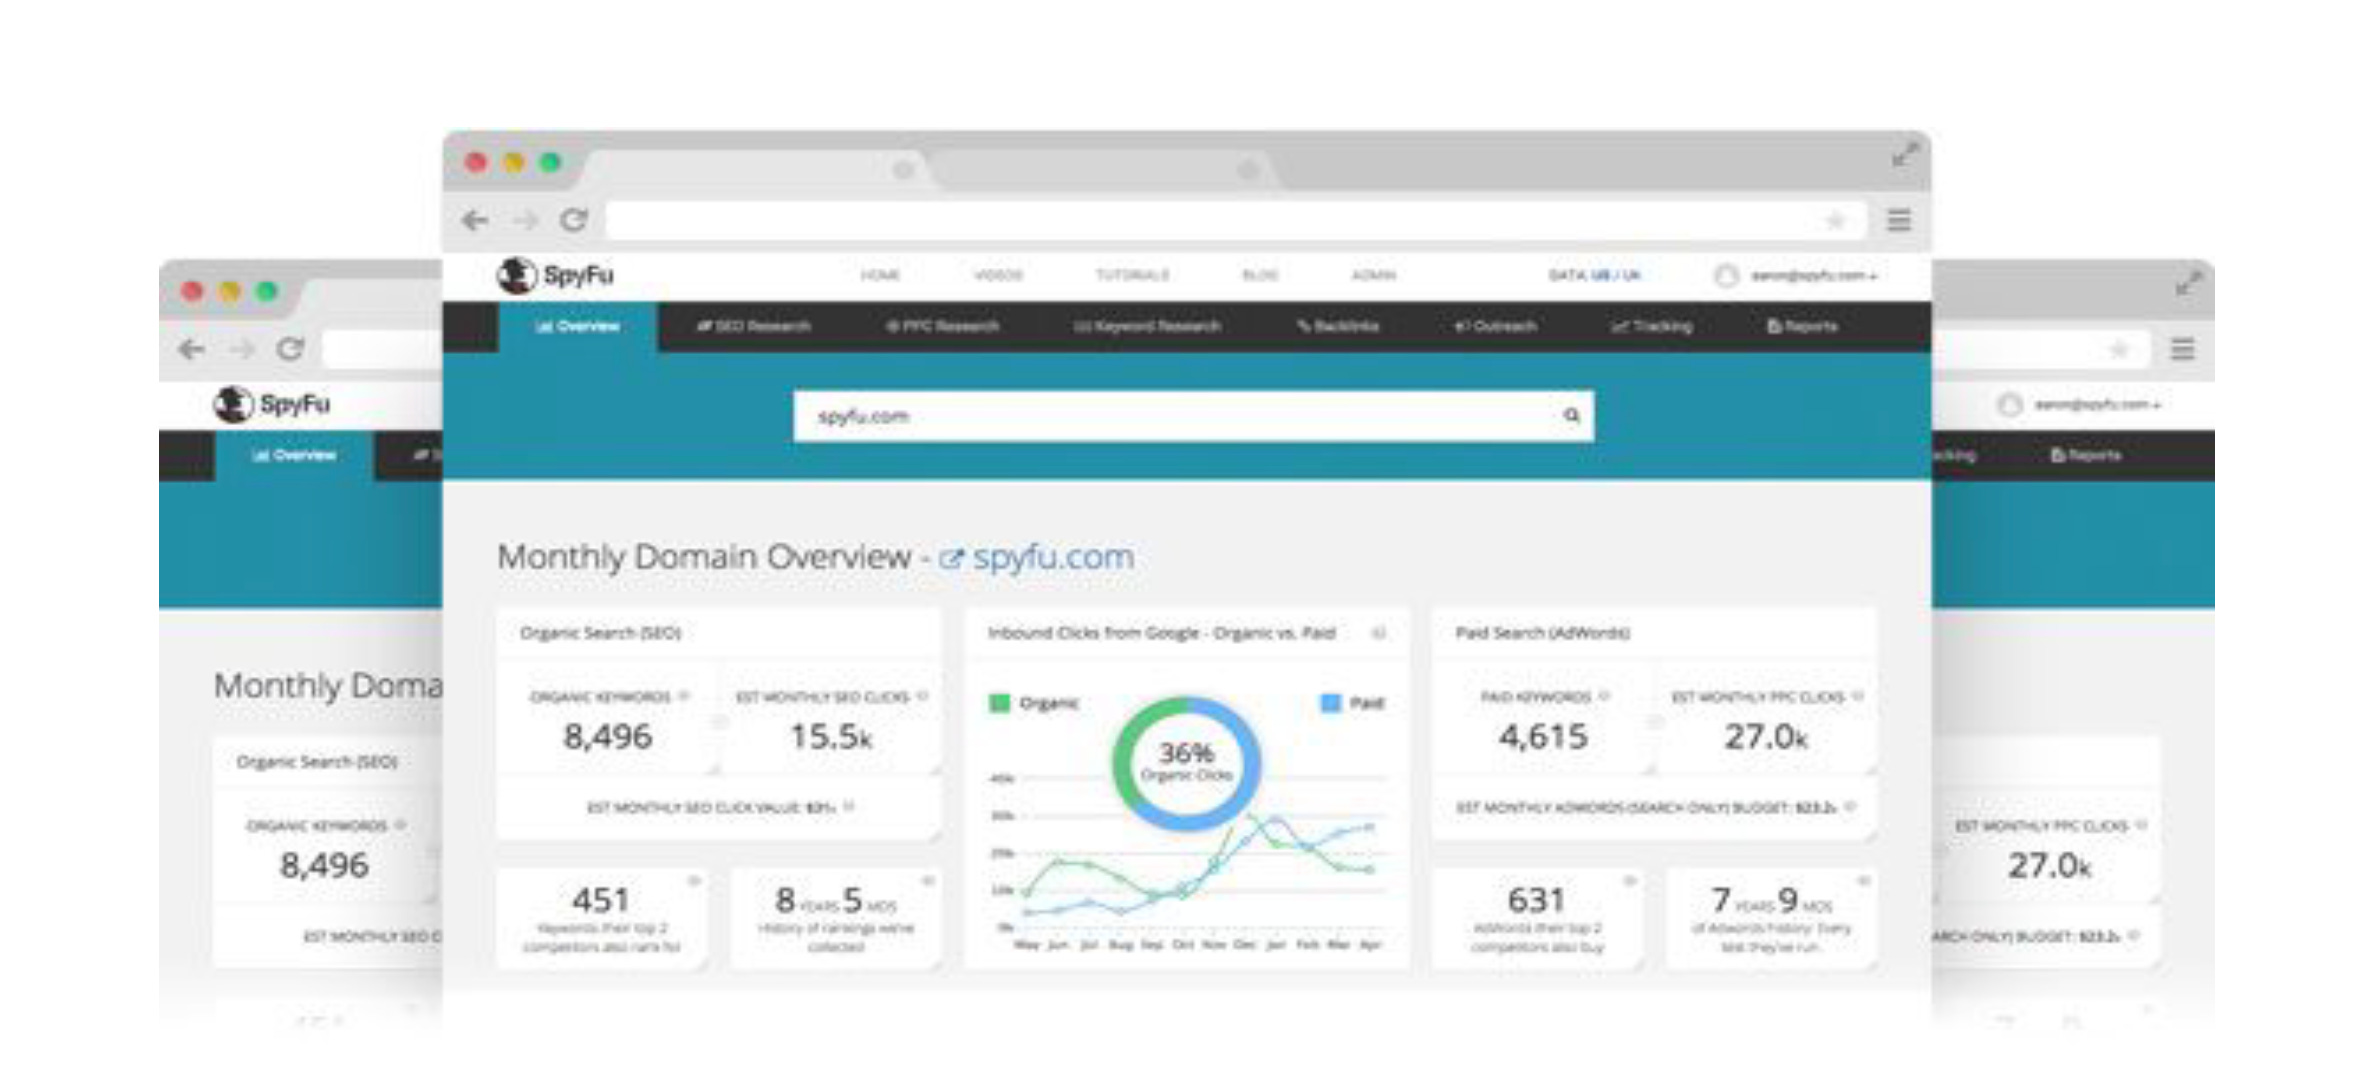Screen dimensions: 2364x1090
Task: Switch data to US in the Data selector
Action: point(1602,275)
